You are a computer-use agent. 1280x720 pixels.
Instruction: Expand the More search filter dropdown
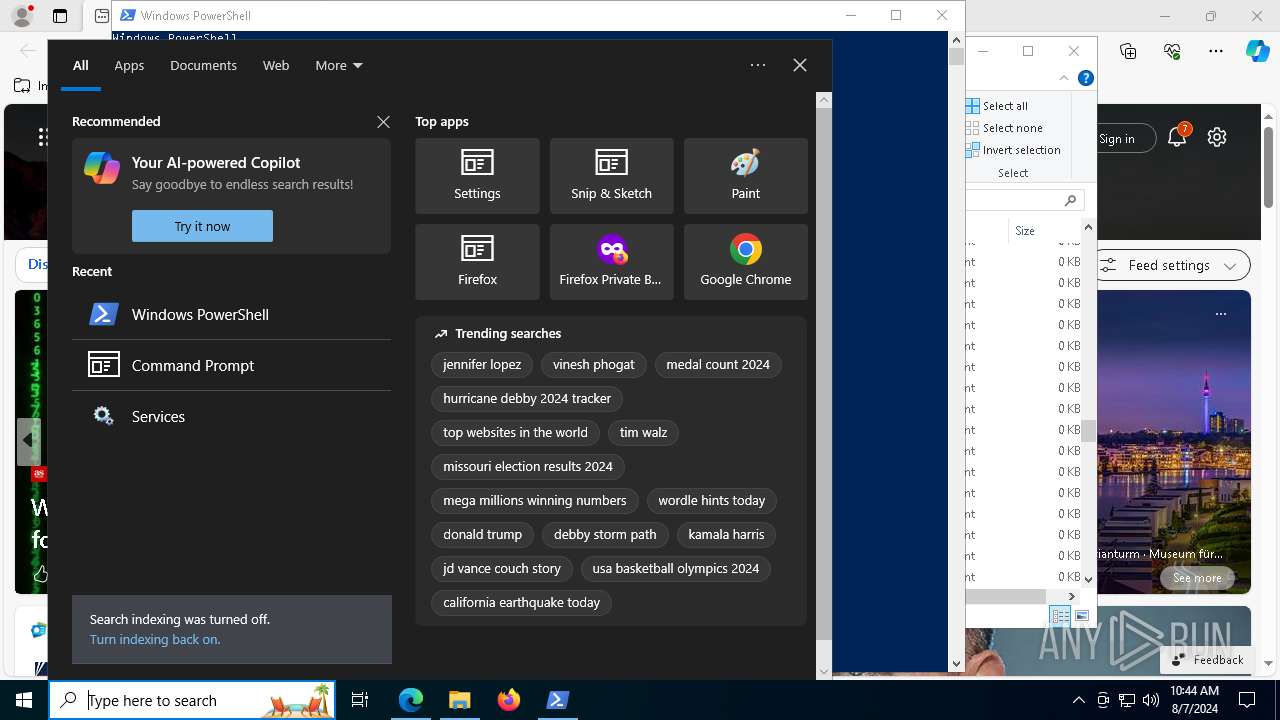(339, 66)
